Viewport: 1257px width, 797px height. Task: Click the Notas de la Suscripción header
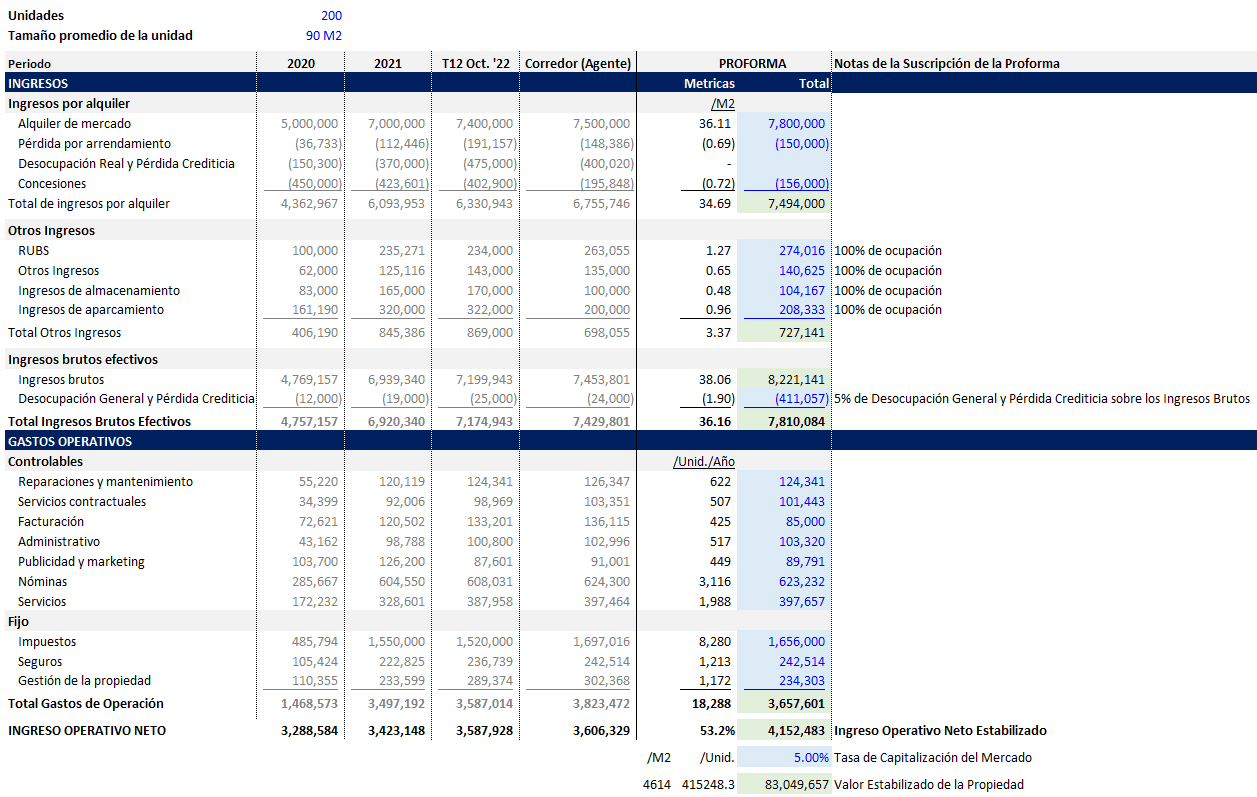[946, 64]
